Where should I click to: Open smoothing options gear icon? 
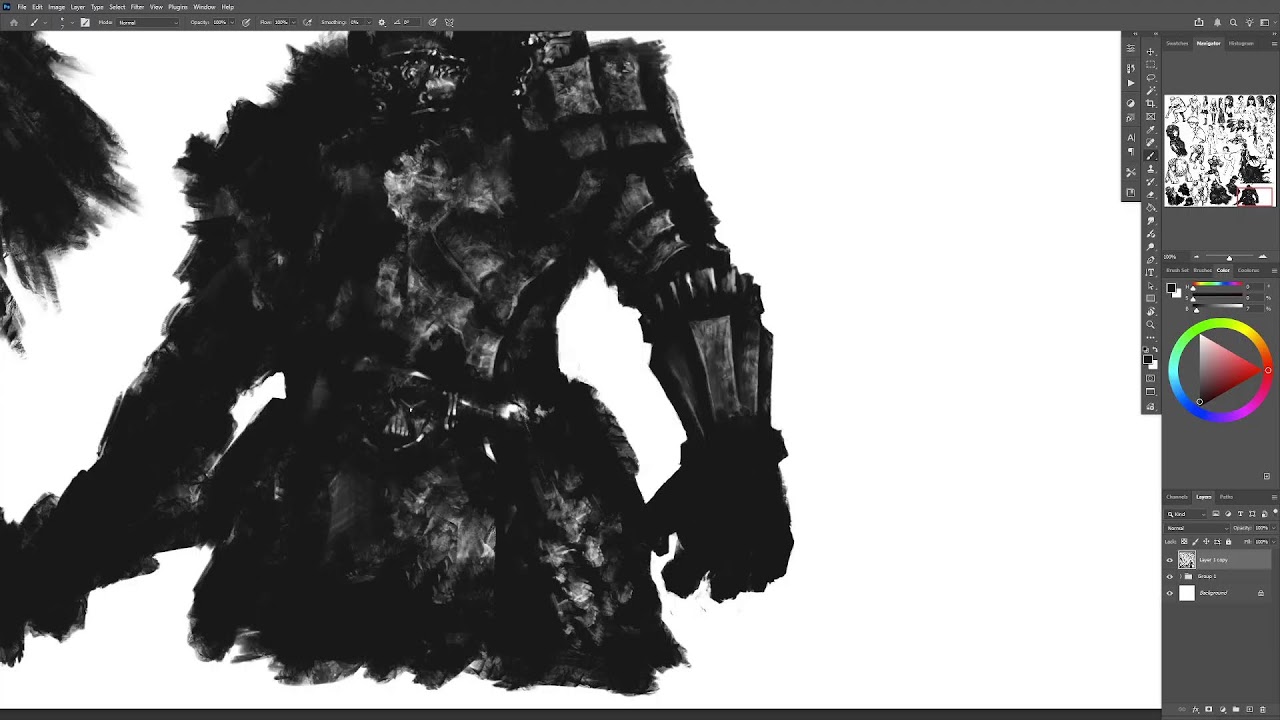point(382,22)
